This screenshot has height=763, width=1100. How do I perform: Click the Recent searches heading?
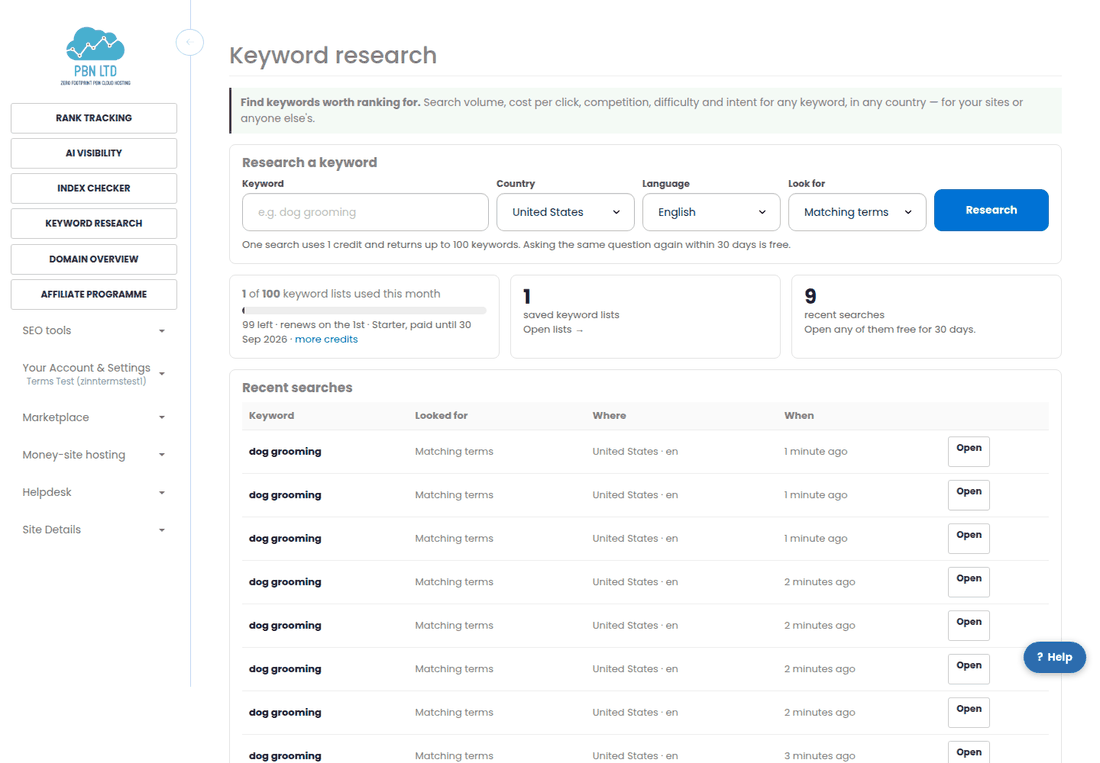[297, 388]
